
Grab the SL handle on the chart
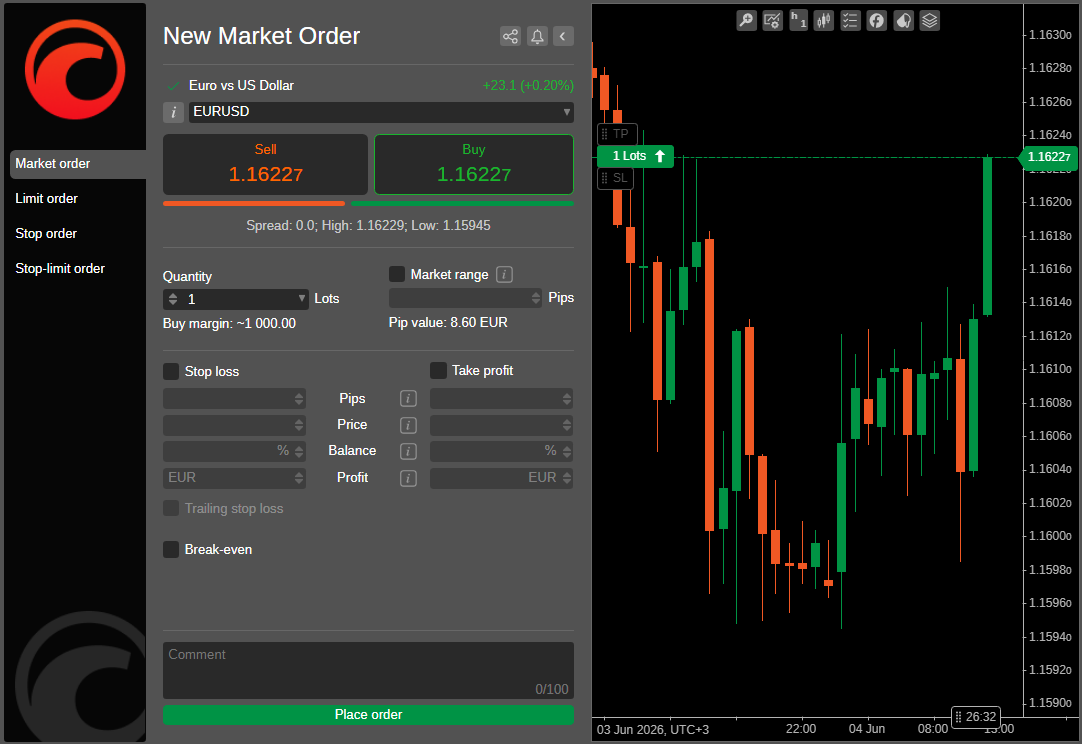click(615, 178)
